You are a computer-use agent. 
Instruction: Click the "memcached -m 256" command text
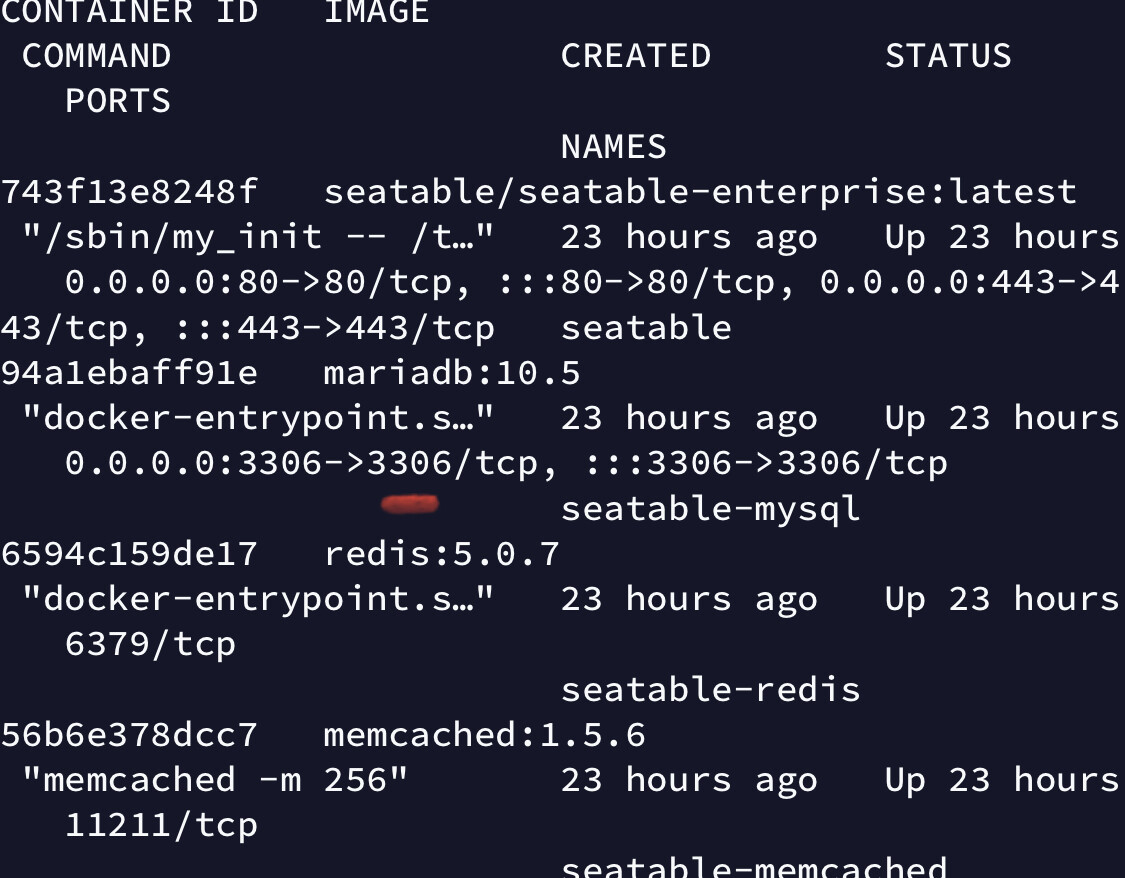pyautogui.click(x=215, y=780)
